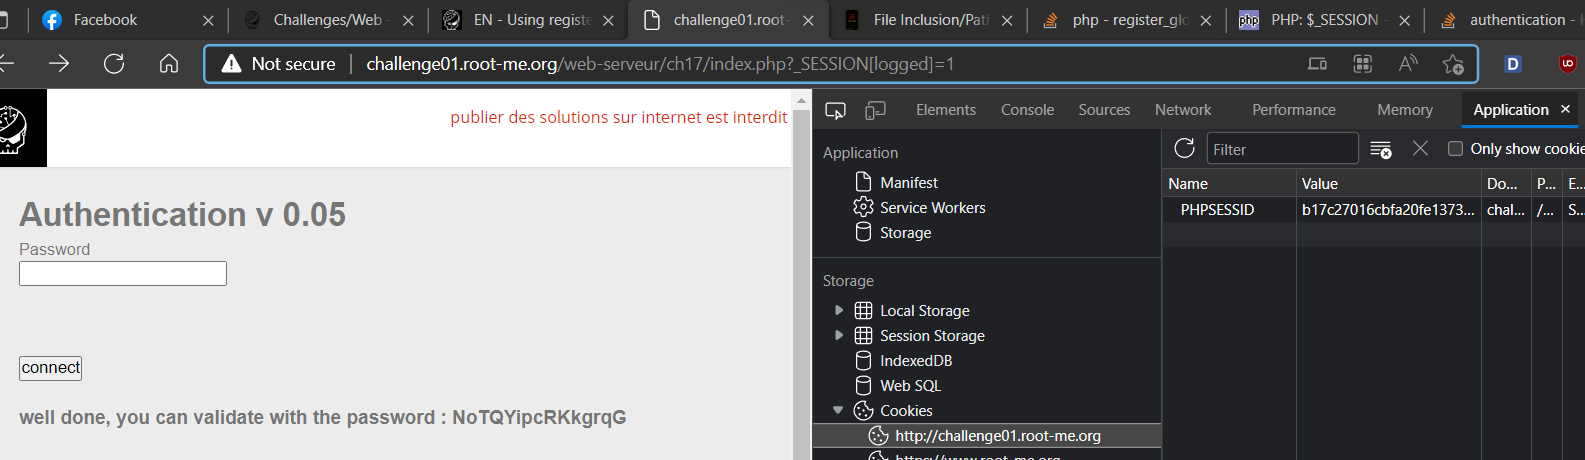Screen dimensions: 1585x460
Task: Click the cookie Filter text box
Action: (x=1282, y=149)
